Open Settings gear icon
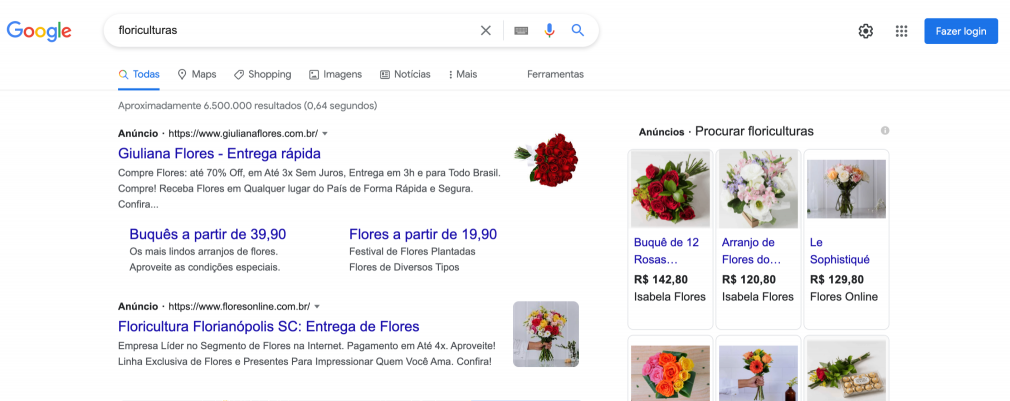This screenshot has height=401, width=1010. coord(866,31)
